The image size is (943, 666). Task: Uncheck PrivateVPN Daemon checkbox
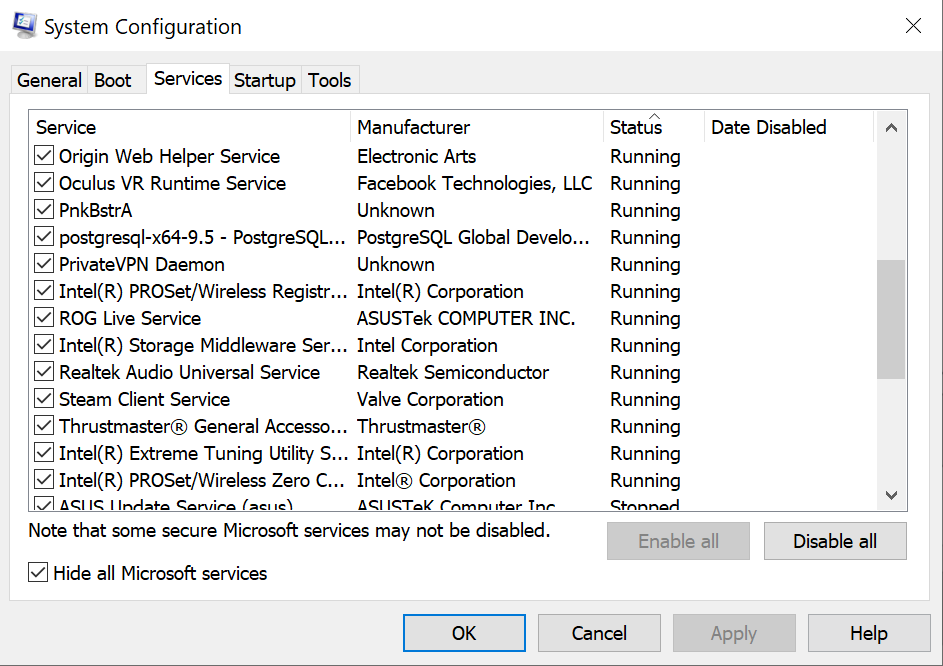click(x=44, y=264)
